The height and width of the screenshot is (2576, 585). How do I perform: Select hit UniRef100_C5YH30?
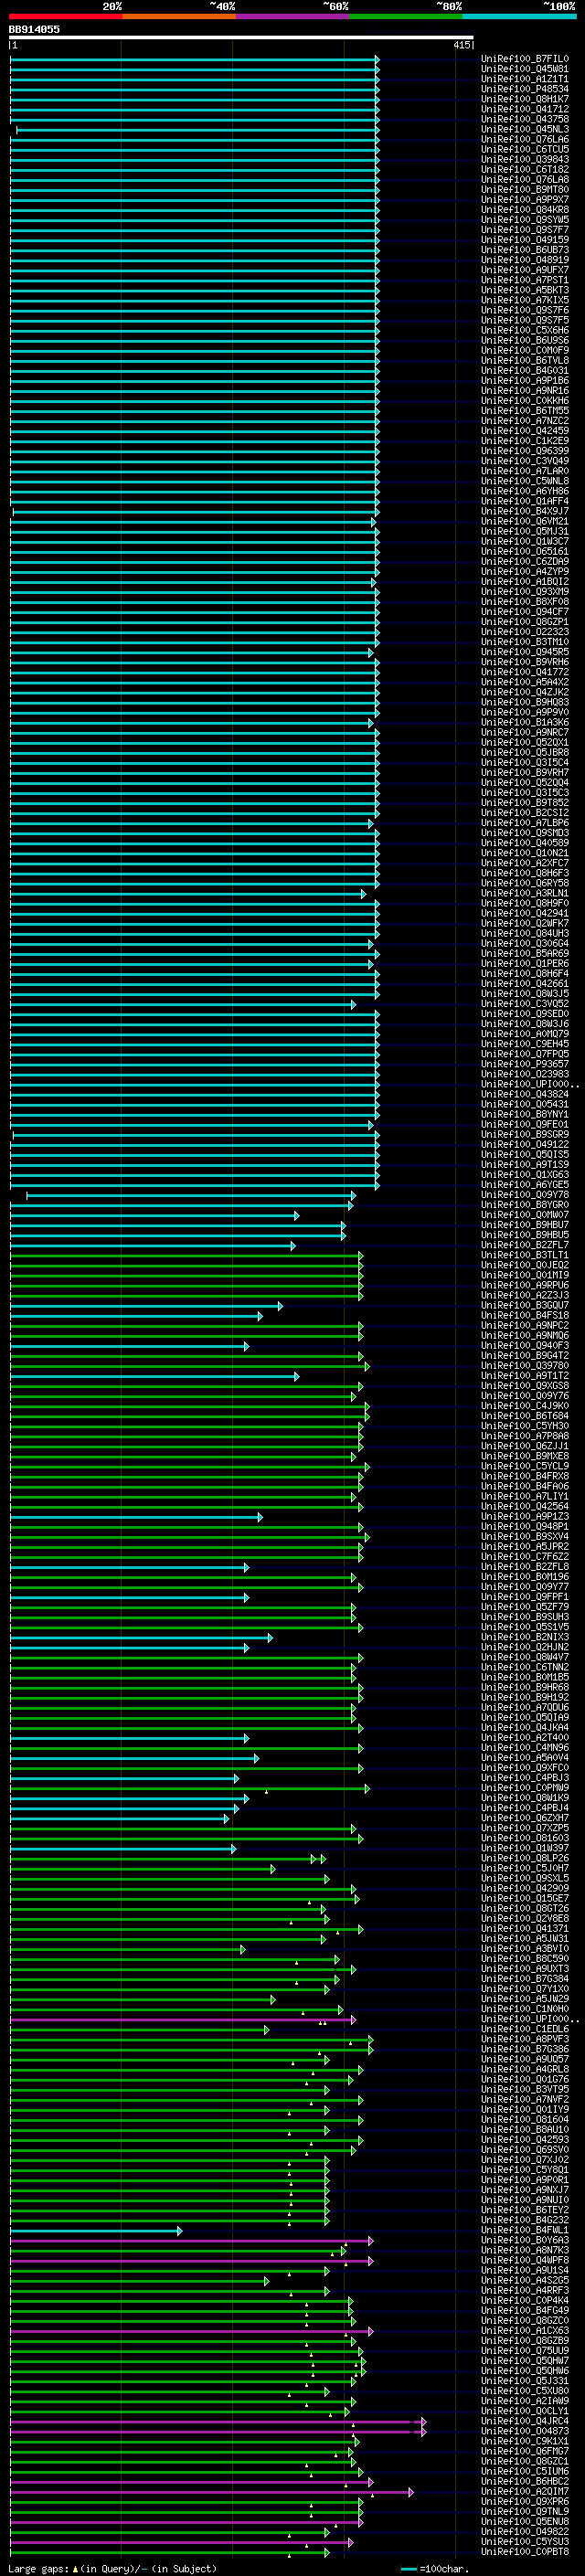coord(524,1426)
